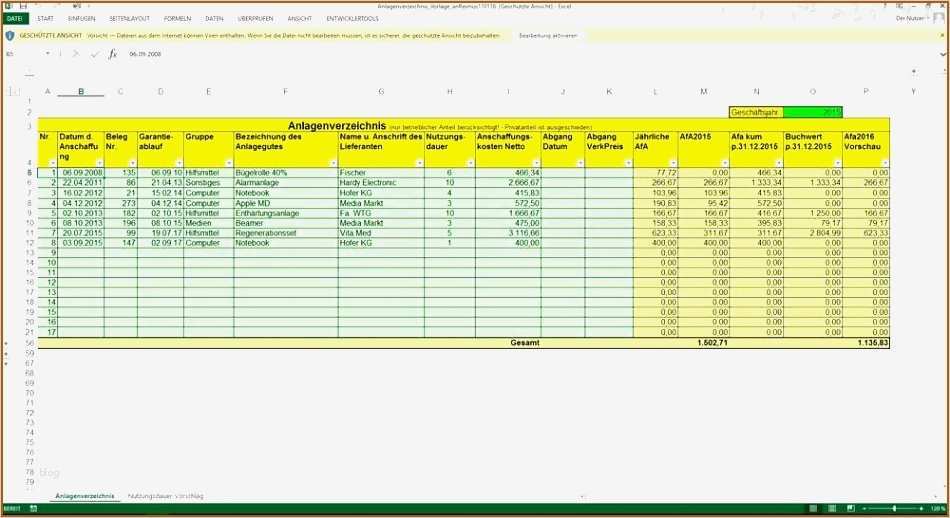Screen dimensions: 950x518
Task: Click the Bearbeitung aktivieren button
Action: [x=548, y=35]
